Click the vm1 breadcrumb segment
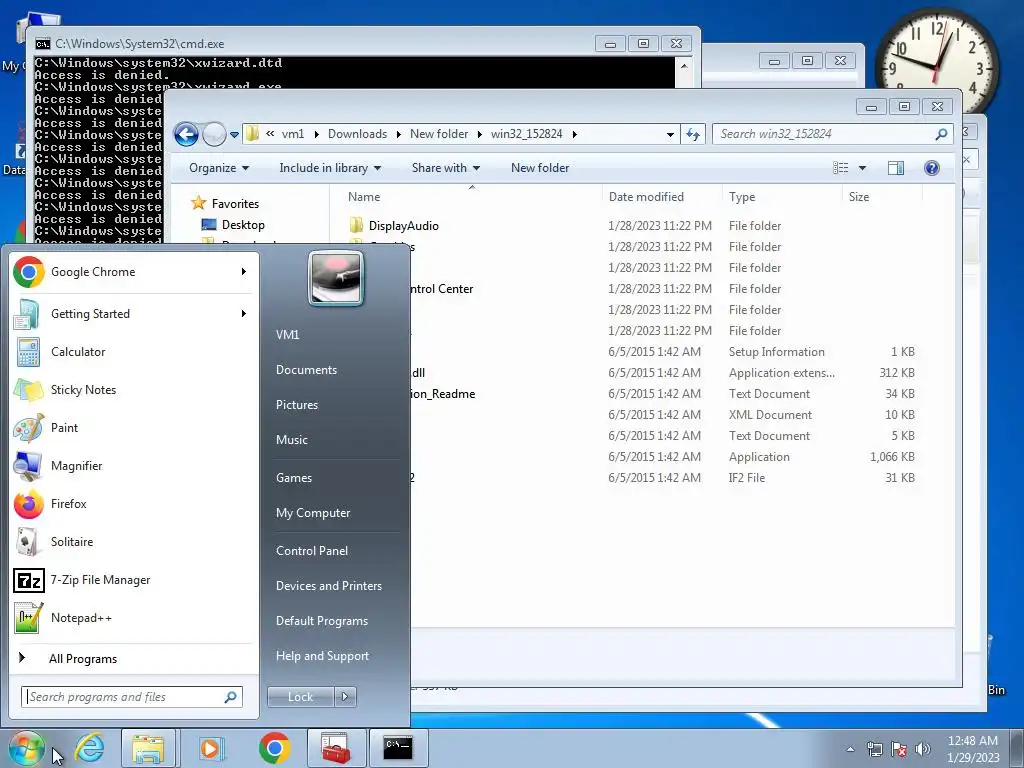Image resolution: width=1024 pixels, height=768 pixels. coord(293,134)
